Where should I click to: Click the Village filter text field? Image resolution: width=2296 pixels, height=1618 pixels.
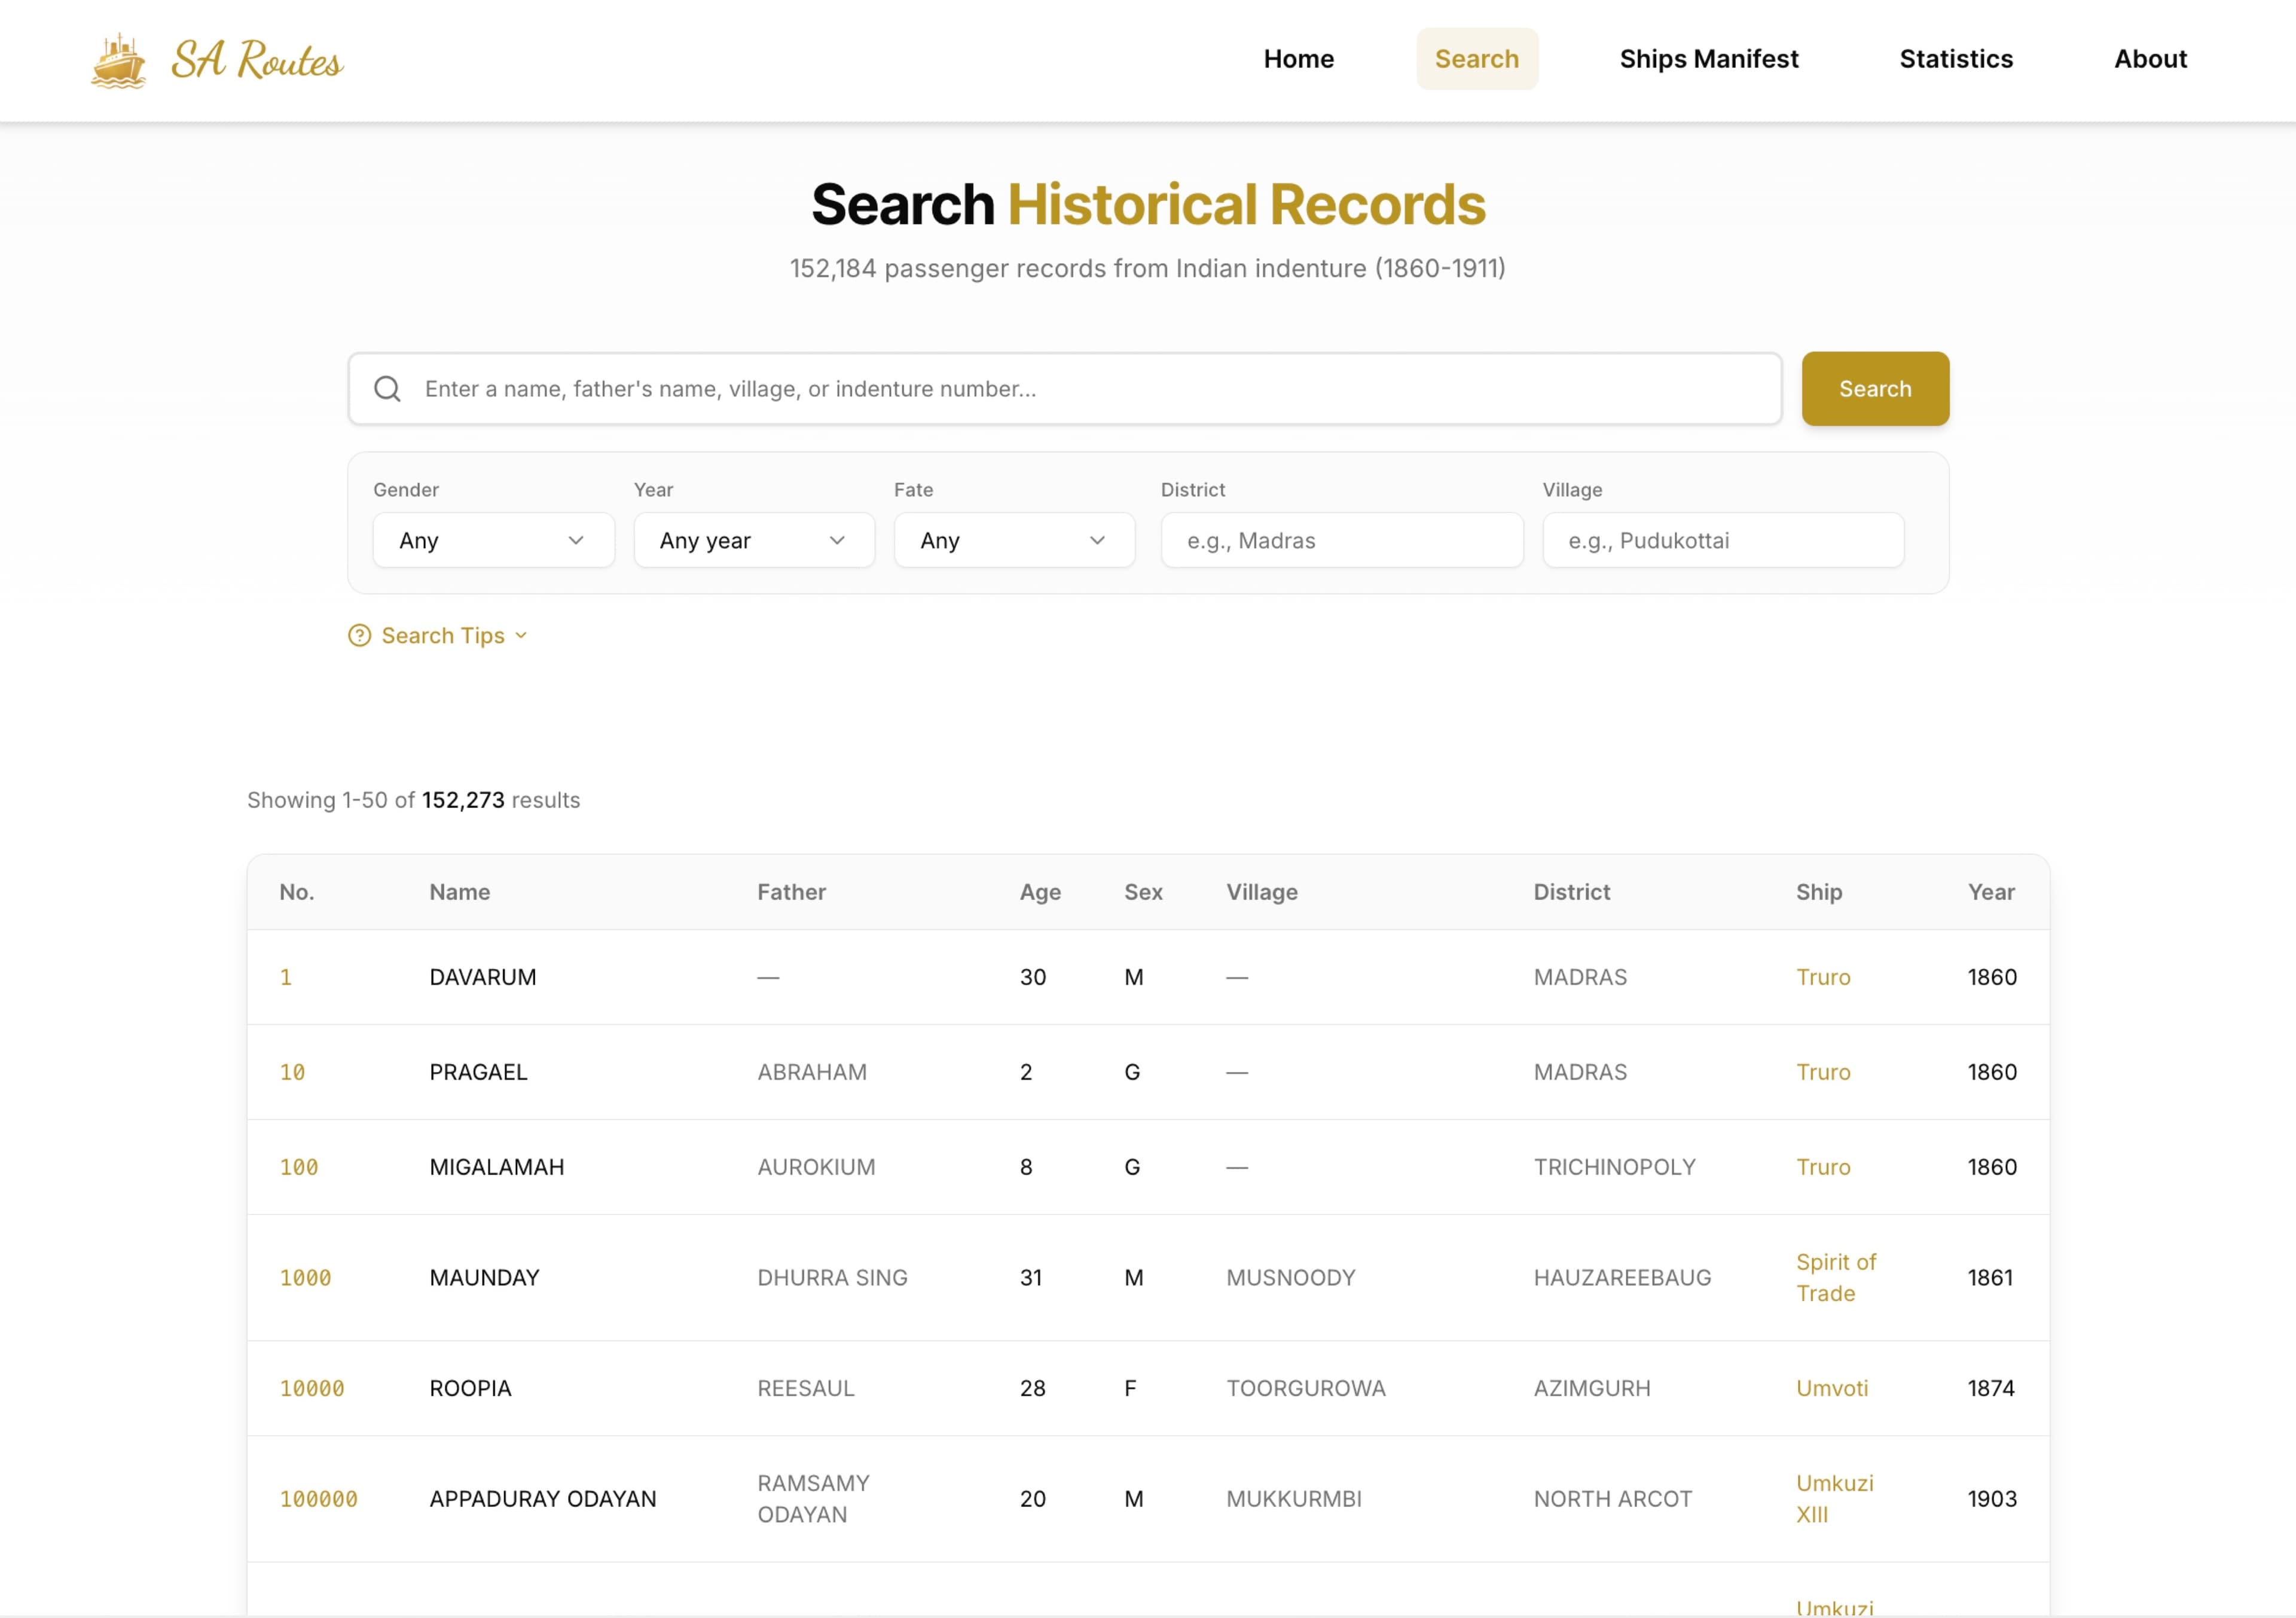(1722, 541)
